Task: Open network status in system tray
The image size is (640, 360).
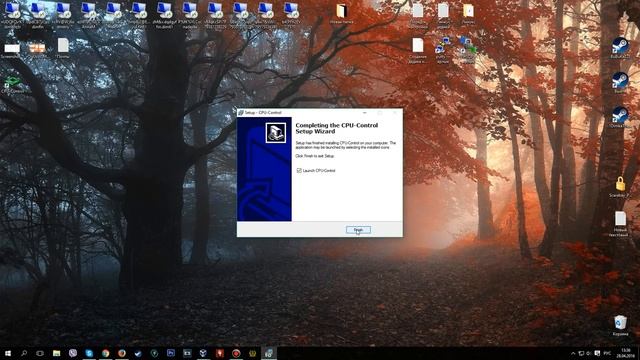Action: 581,353
